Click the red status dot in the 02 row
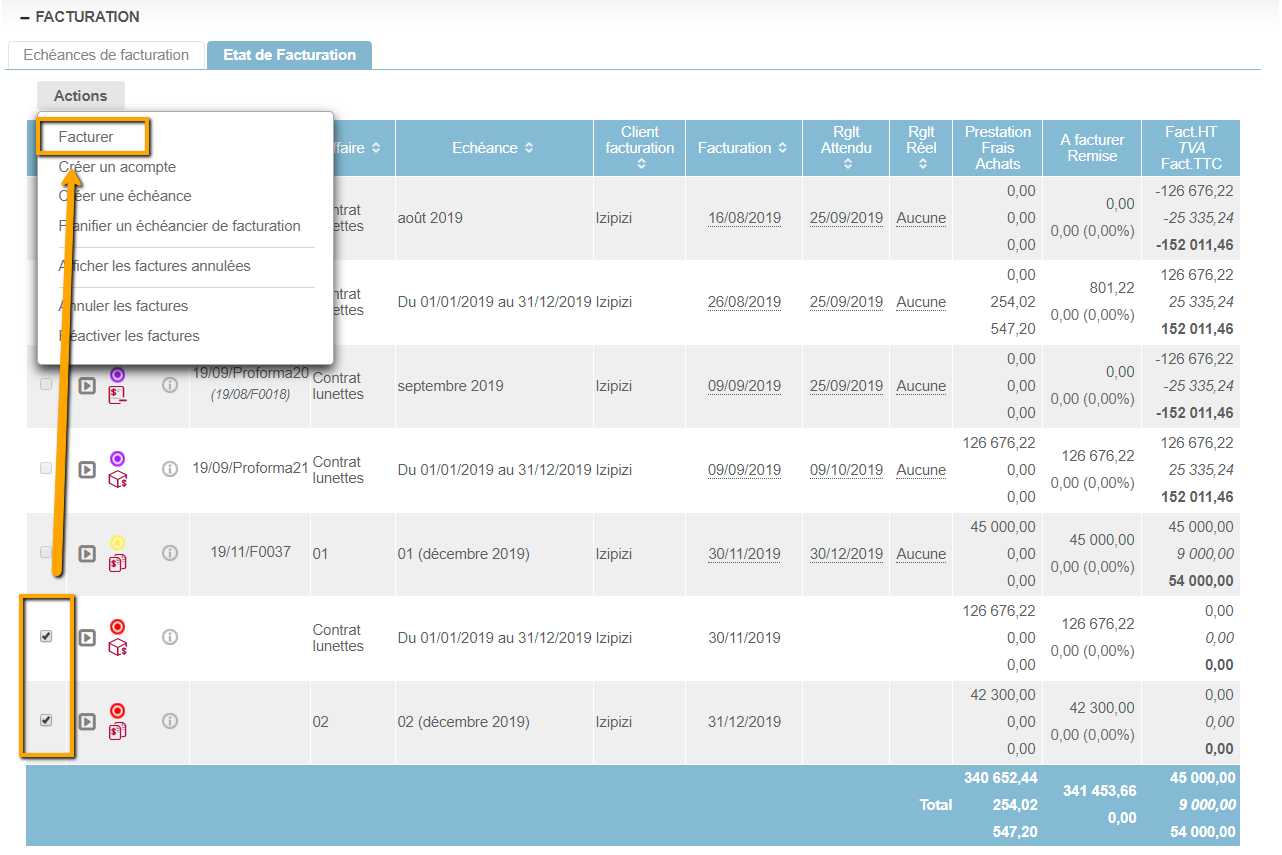This screenshot has width=1282, height=855. pos(117,710)
